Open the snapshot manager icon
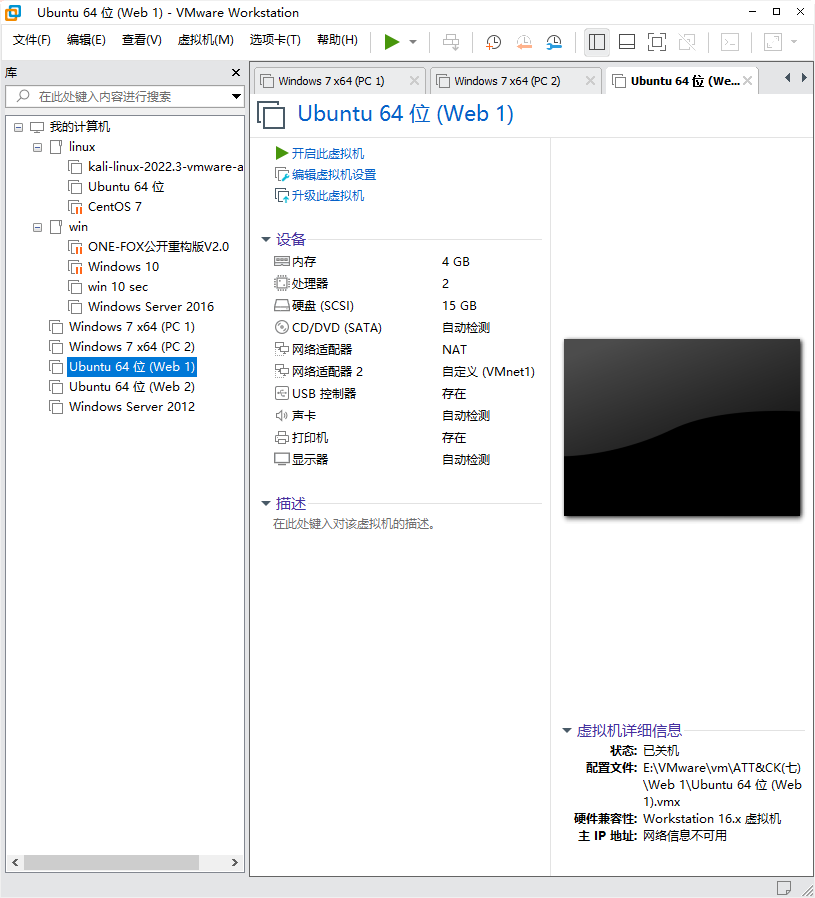The image size is (815, 898). [x=554, y=42]
